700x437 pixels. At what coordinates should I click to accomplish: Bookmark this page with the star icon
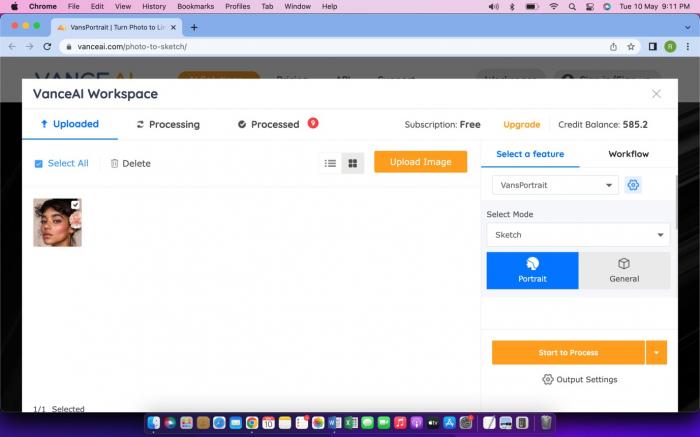(631, 46)
